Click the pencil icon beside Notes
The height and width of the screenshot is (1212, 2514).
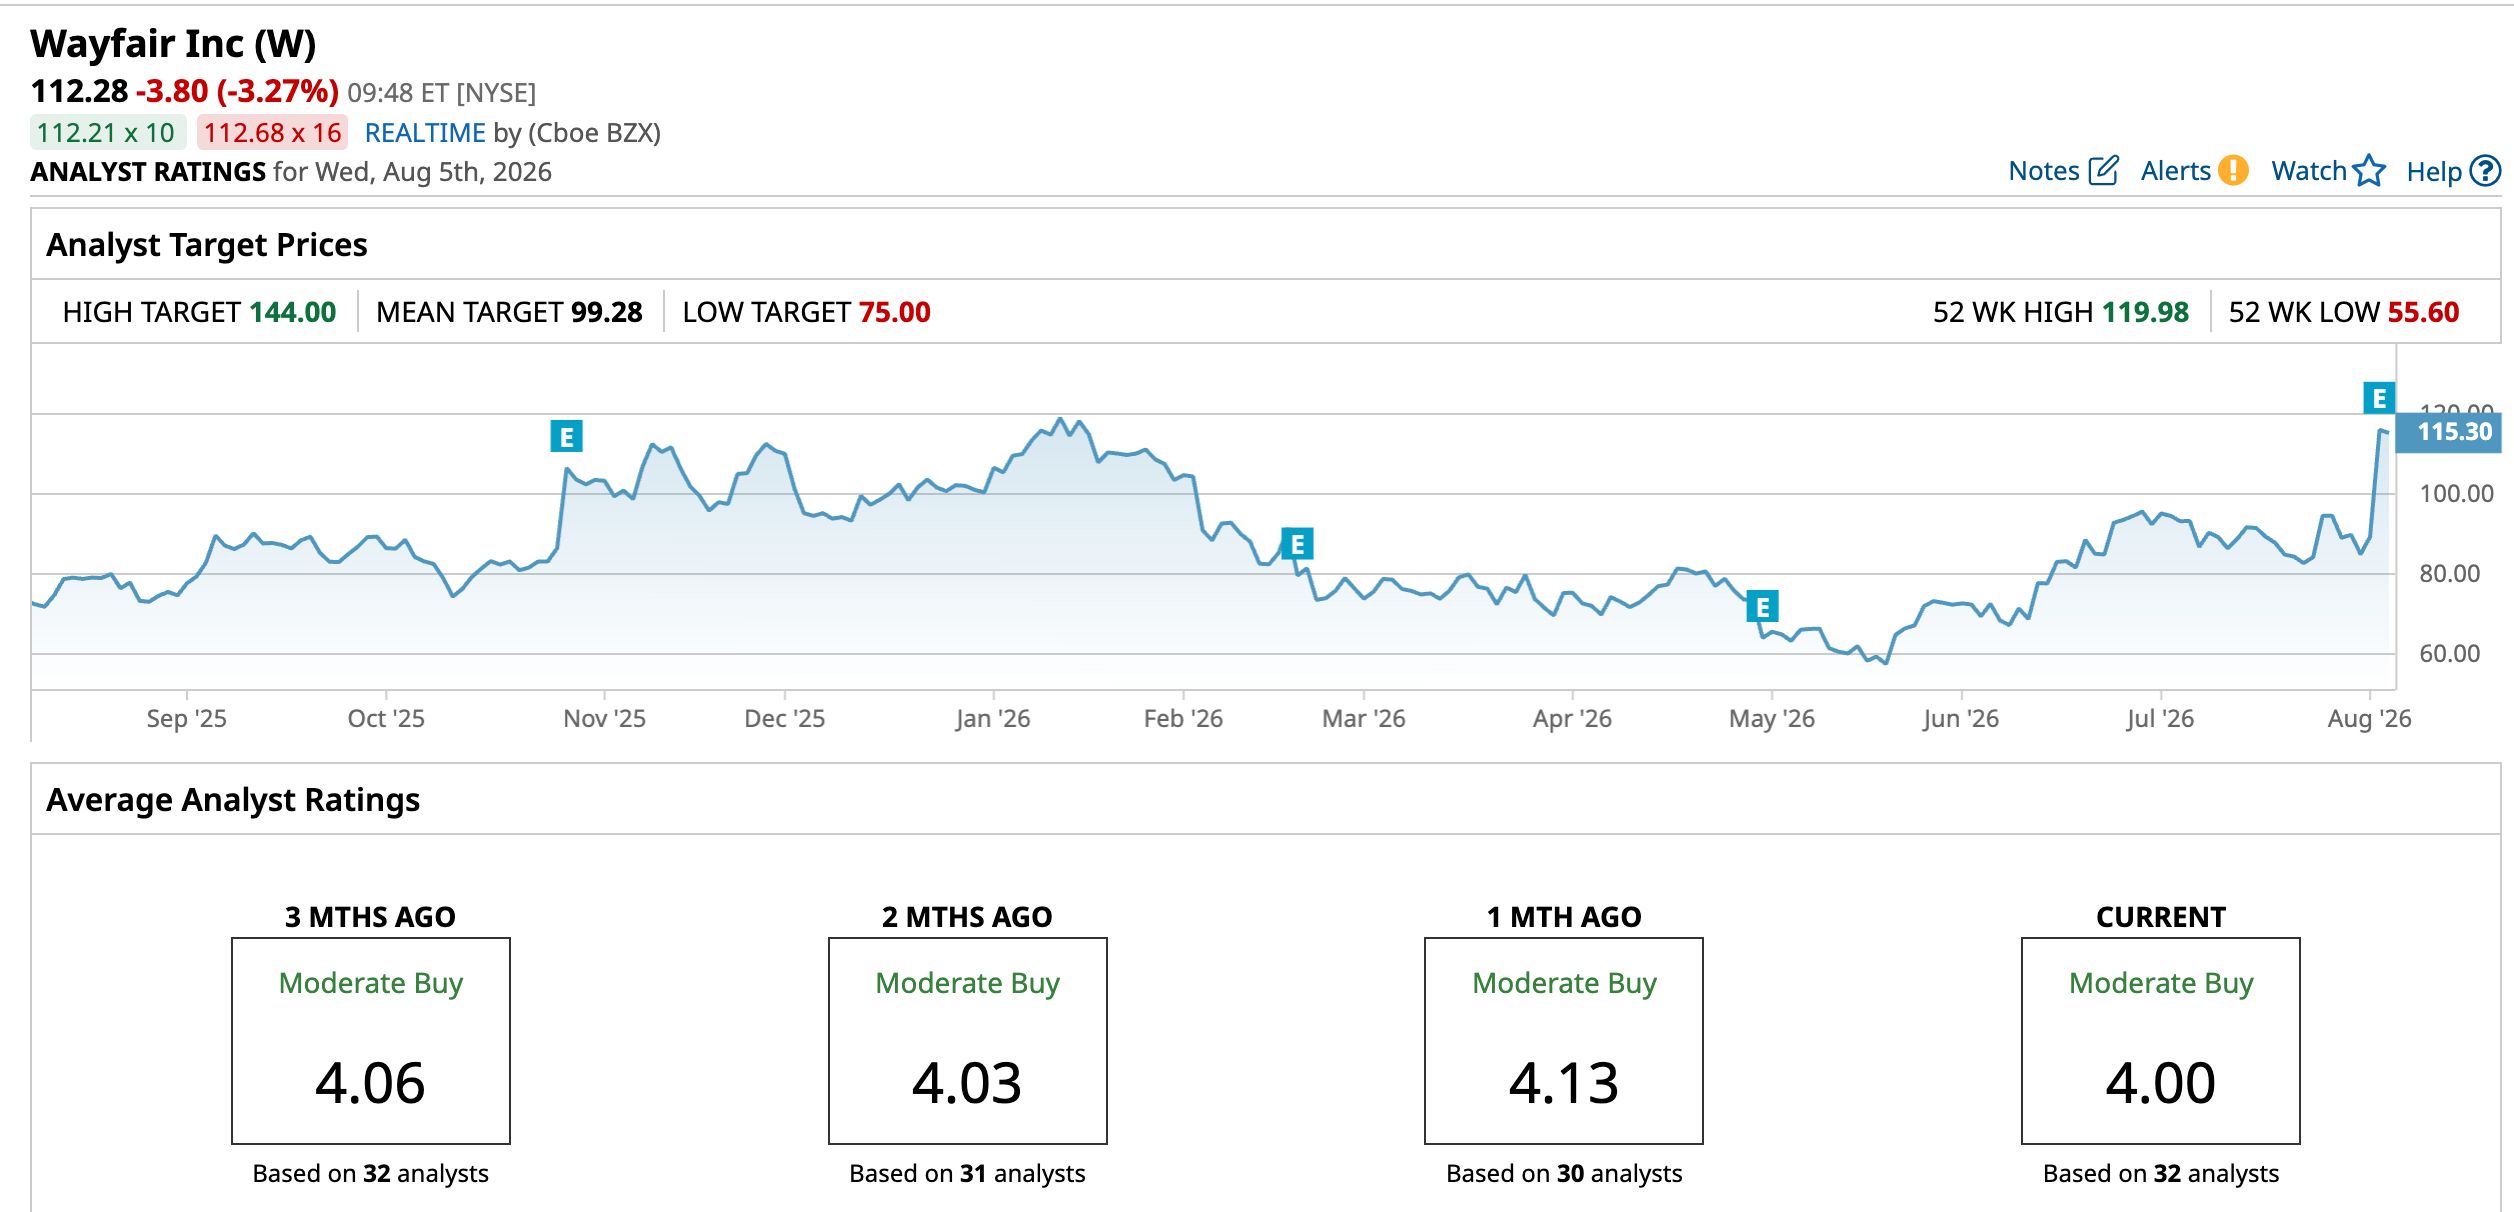tap(2104, 171)
